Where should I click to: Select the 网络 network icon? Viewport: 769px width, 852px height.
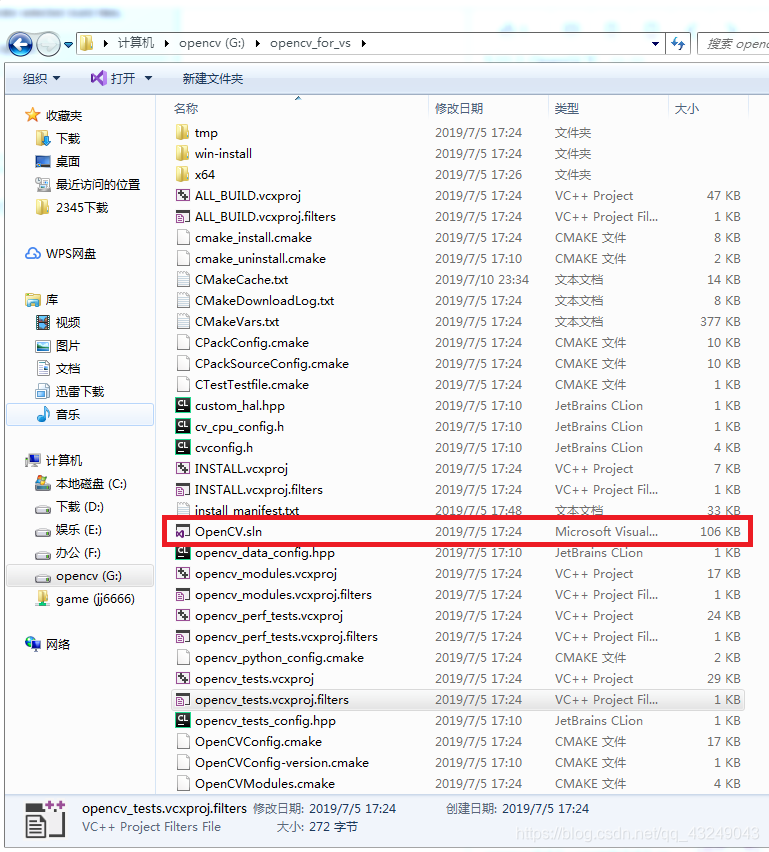33,644
